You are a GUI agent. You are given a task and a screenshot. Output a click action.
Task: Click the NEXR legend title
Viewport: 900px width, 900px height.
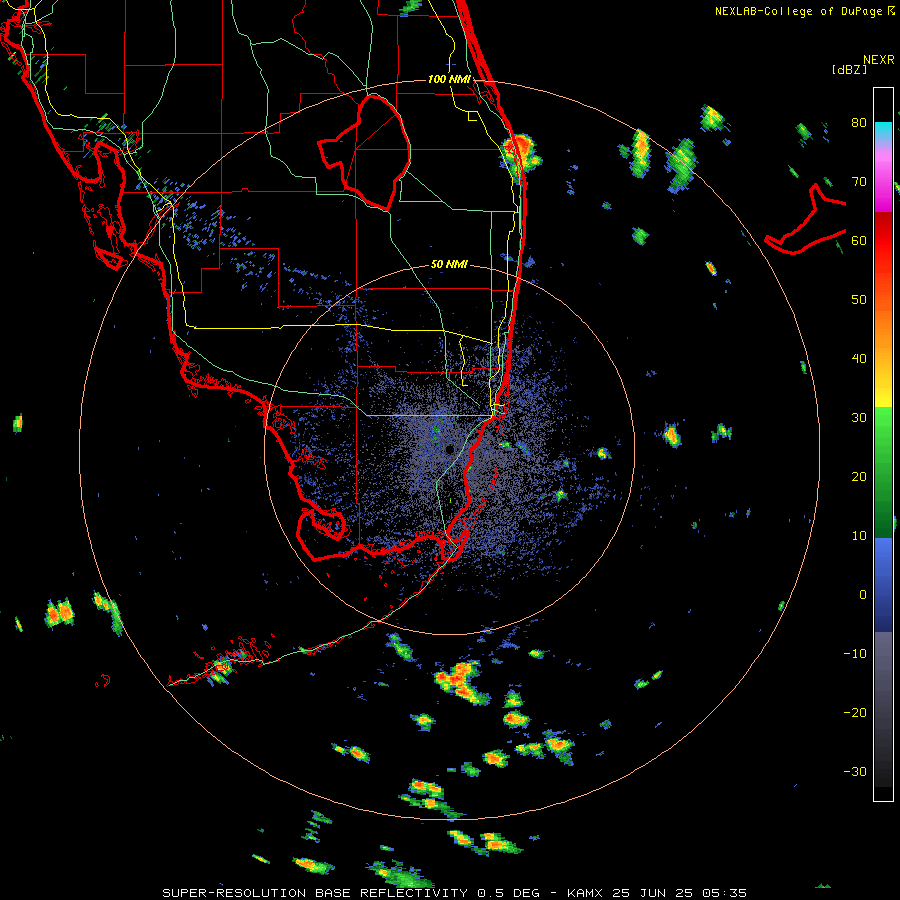(879, 60)
